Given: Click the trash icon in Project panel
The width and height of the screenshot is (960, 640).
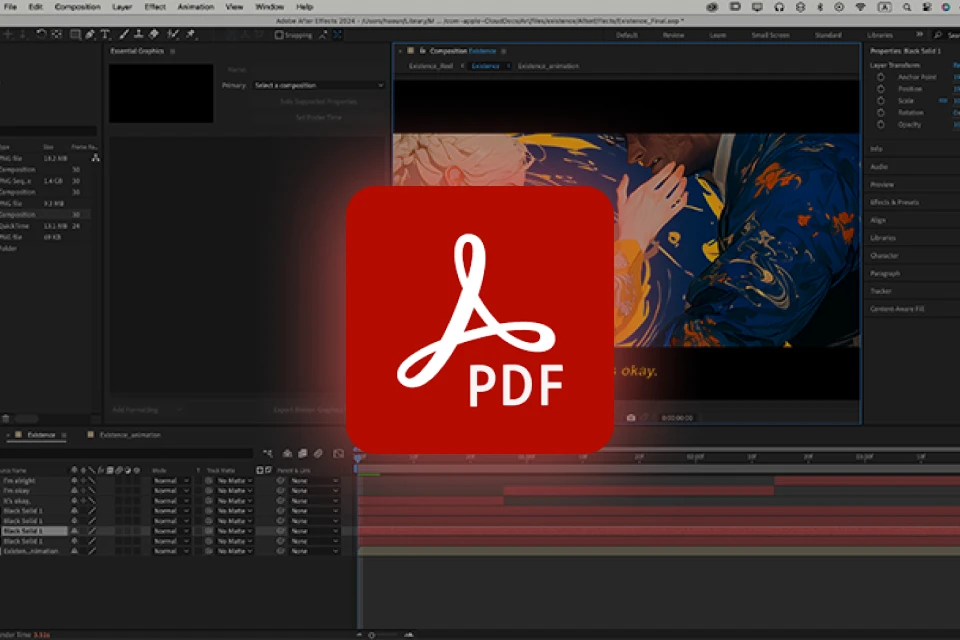Looking at the screenshot, I should click(x=6, y=419).
